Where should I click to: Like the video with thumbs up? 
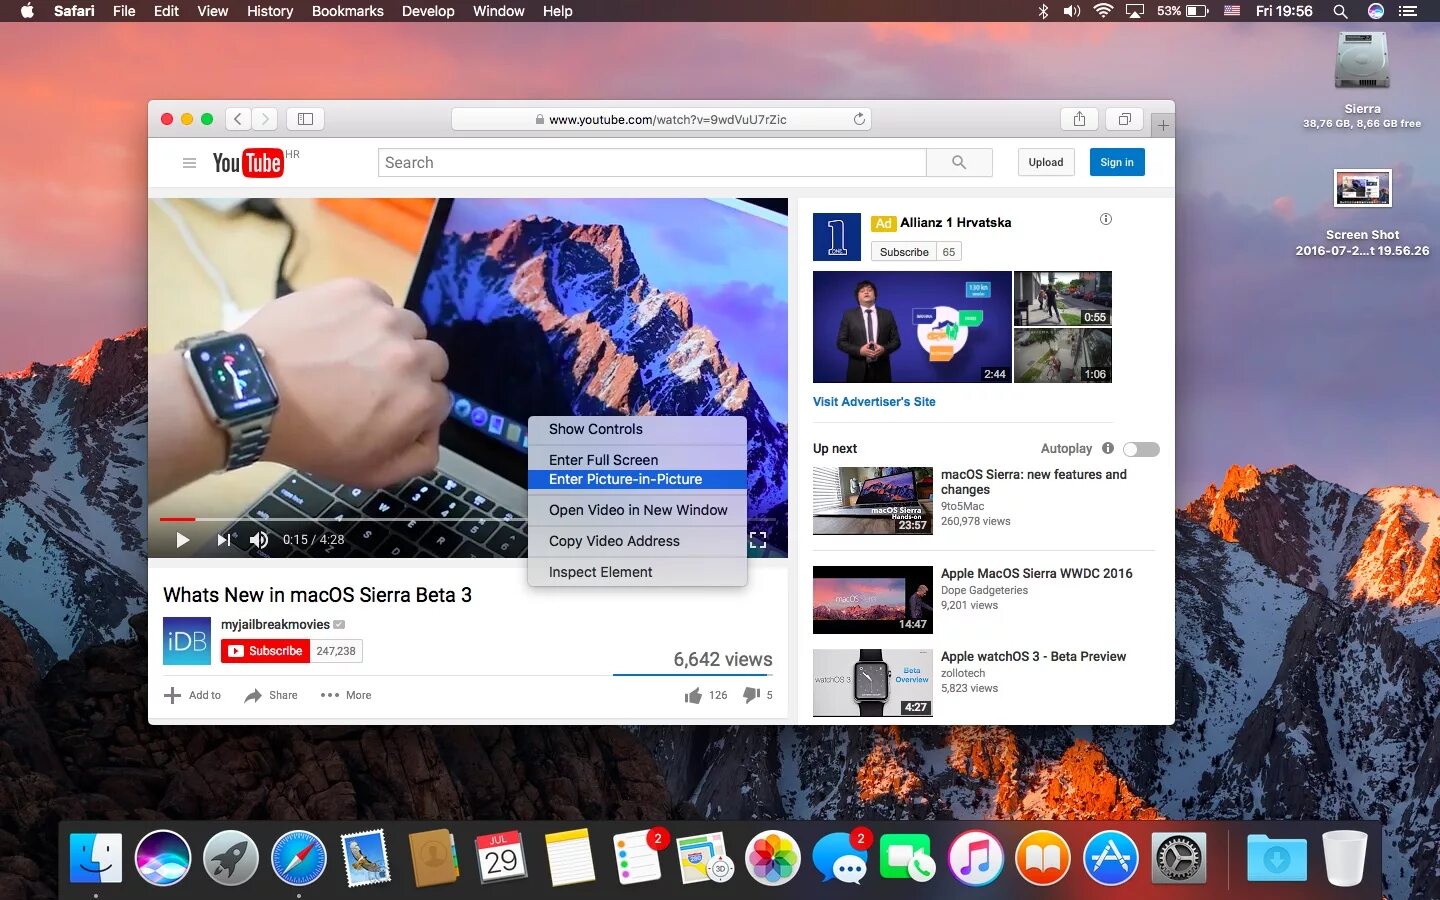pyautogui.click(x=693, y=695)
